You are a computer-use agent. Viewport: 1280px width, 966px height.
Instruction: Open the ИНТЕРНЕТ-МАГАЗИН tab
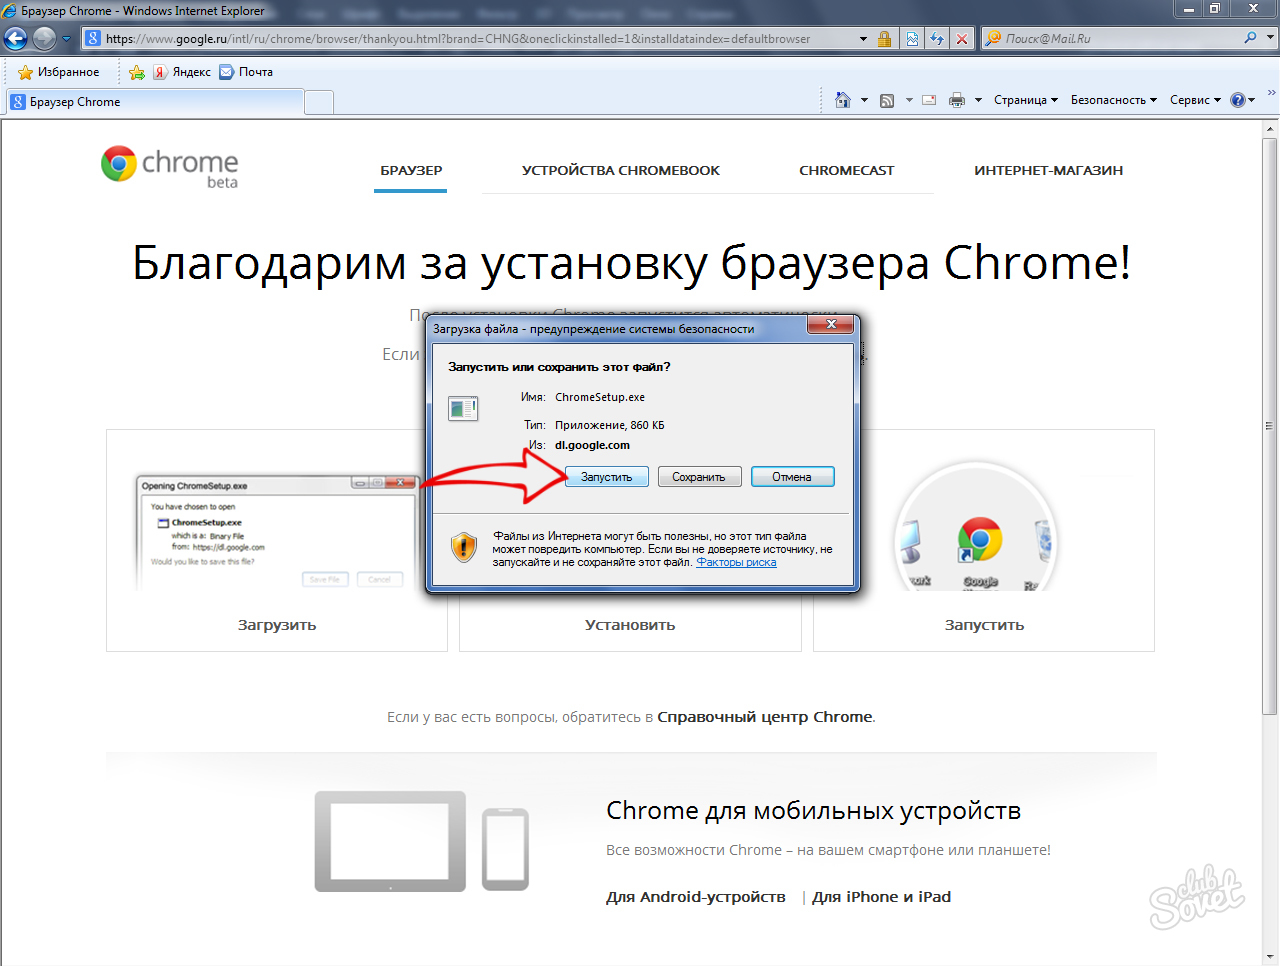1049,170
